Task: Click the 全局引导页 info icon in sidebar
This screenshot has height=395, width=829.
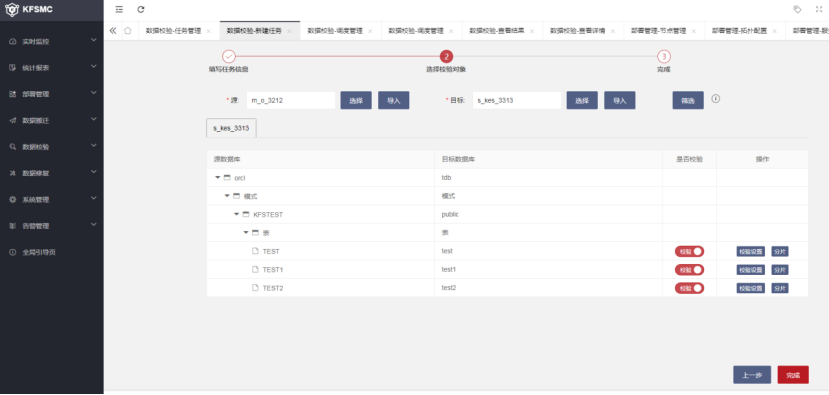Action: 13,252
